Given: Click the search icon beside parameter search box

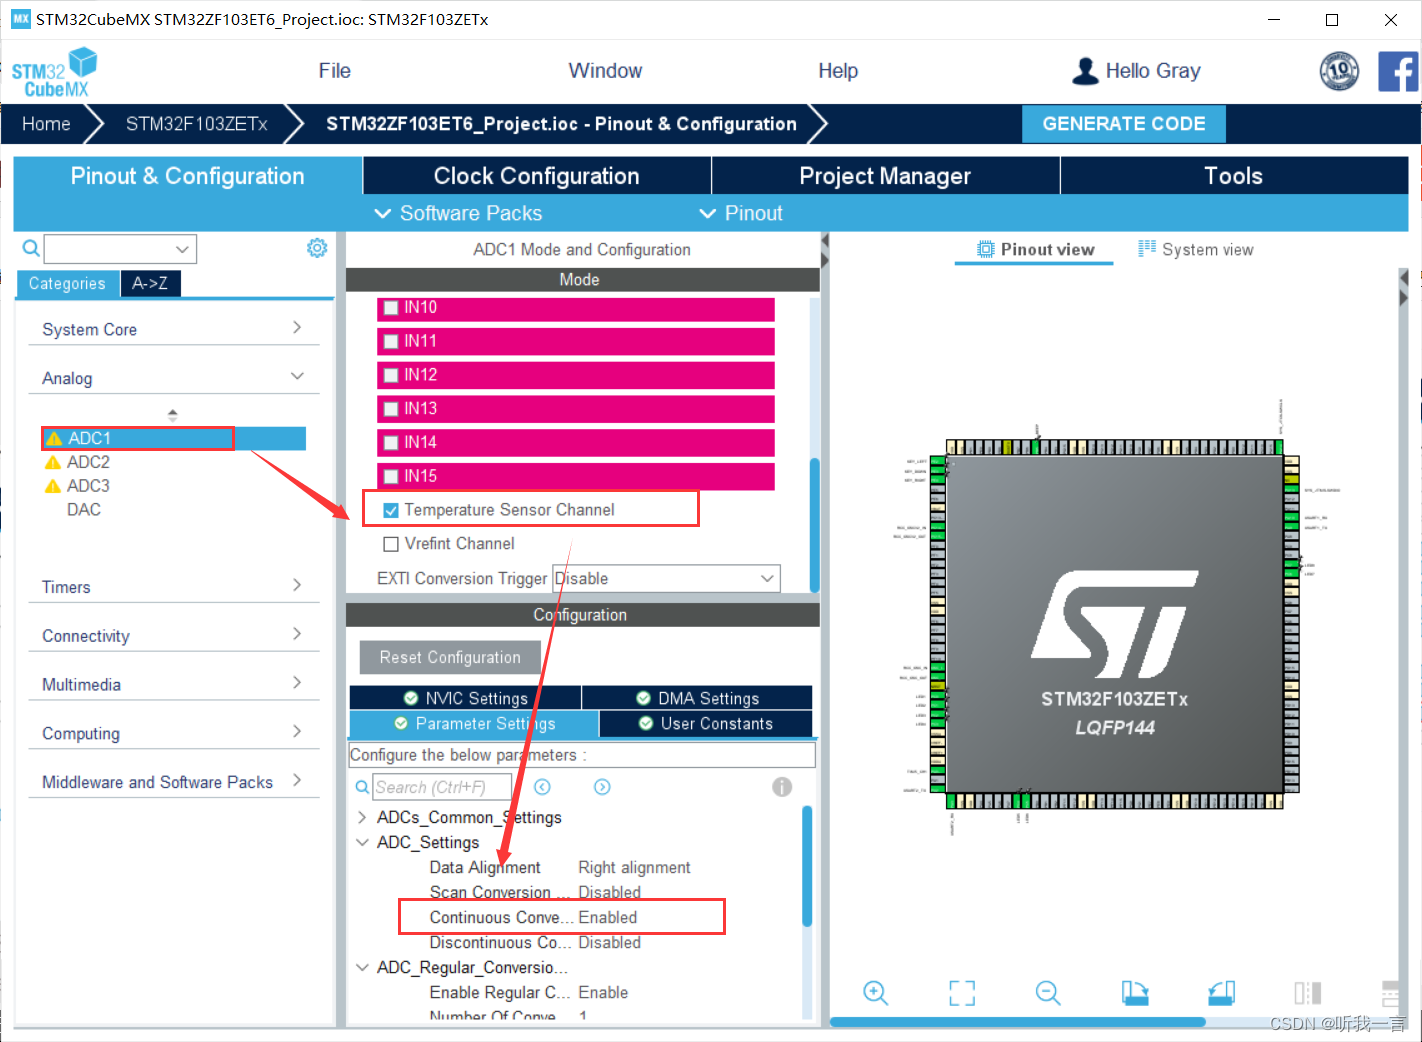Looking at the screenshot, I should pos(362,787).
